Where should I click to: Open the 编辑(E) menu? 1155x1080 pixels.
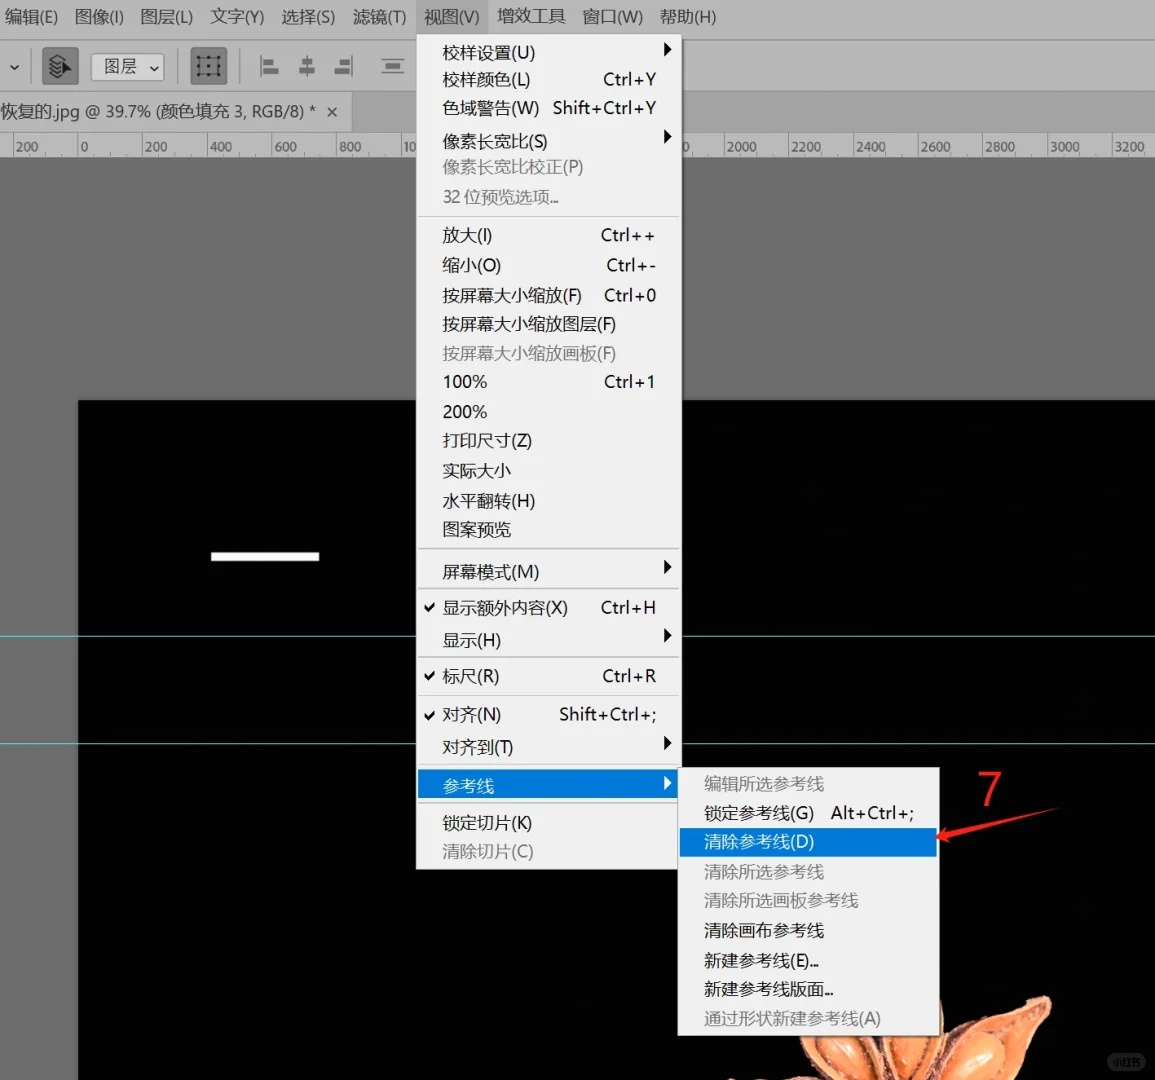(31, 16)
